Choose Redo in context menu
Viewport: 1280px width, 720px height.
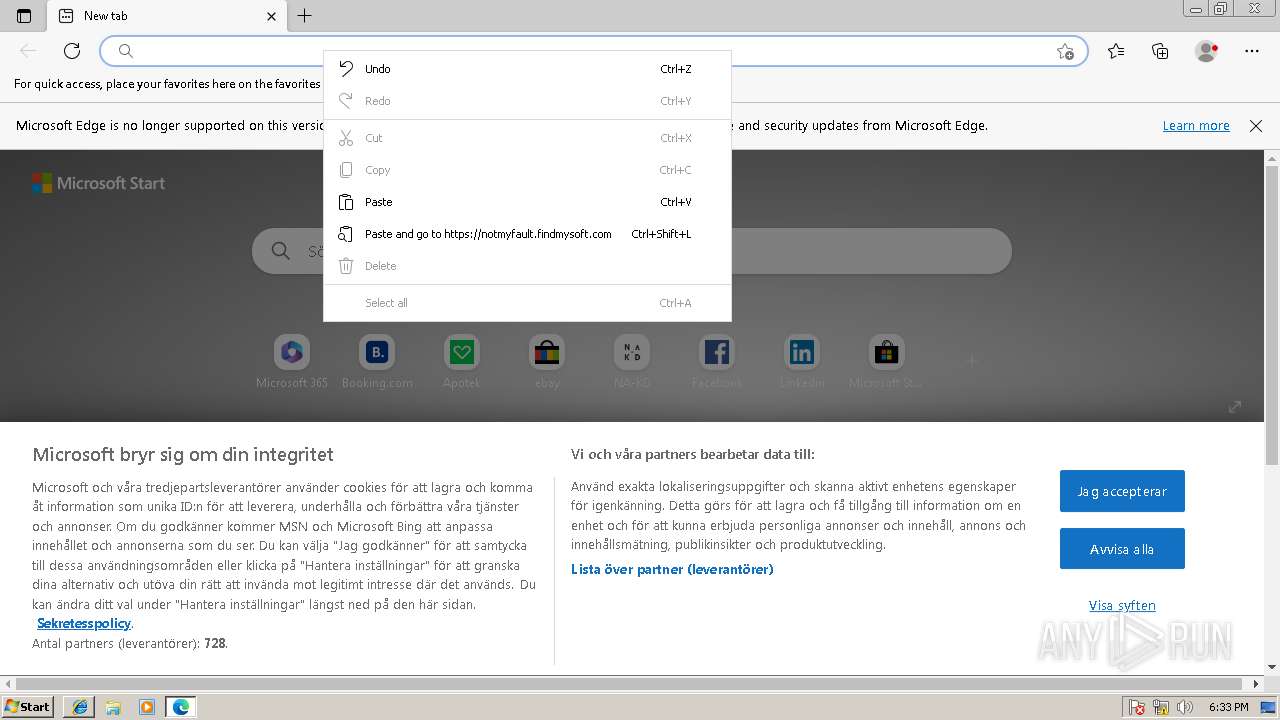[x=527, y=101]
